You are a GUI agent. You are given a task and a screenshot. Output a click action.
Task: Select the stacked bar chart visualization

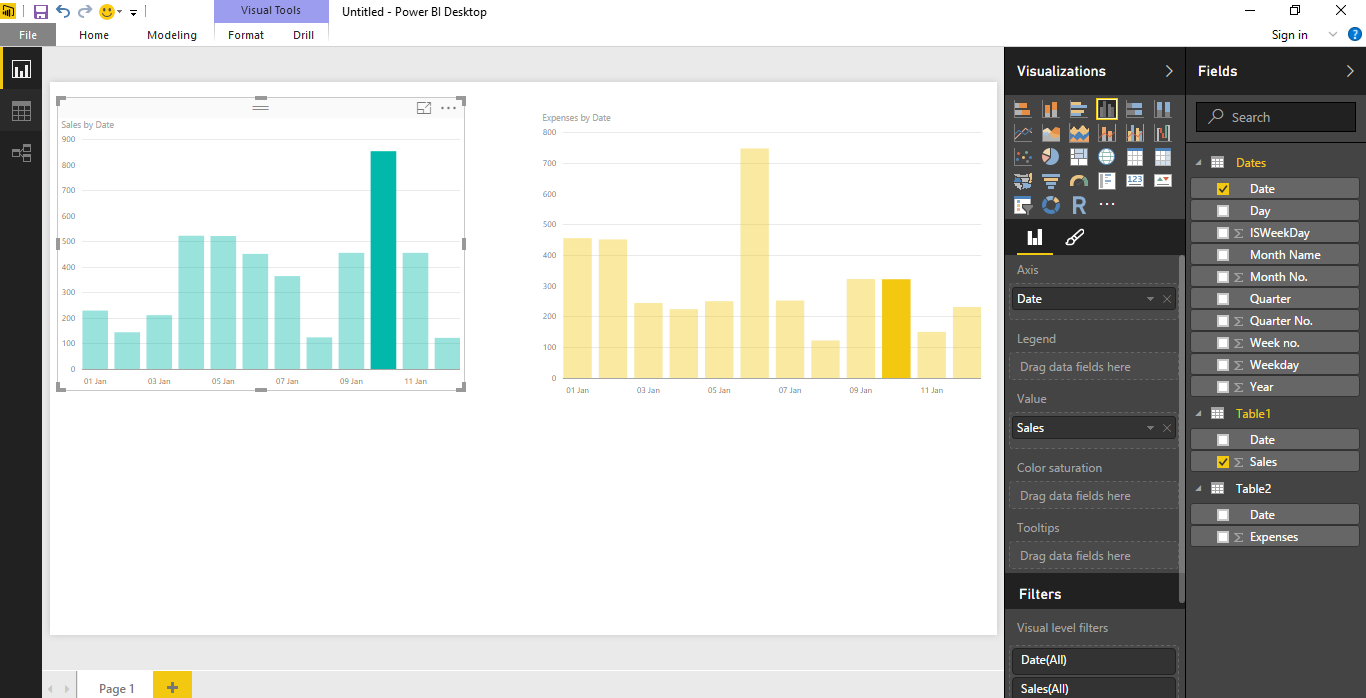click(1022, 109)
